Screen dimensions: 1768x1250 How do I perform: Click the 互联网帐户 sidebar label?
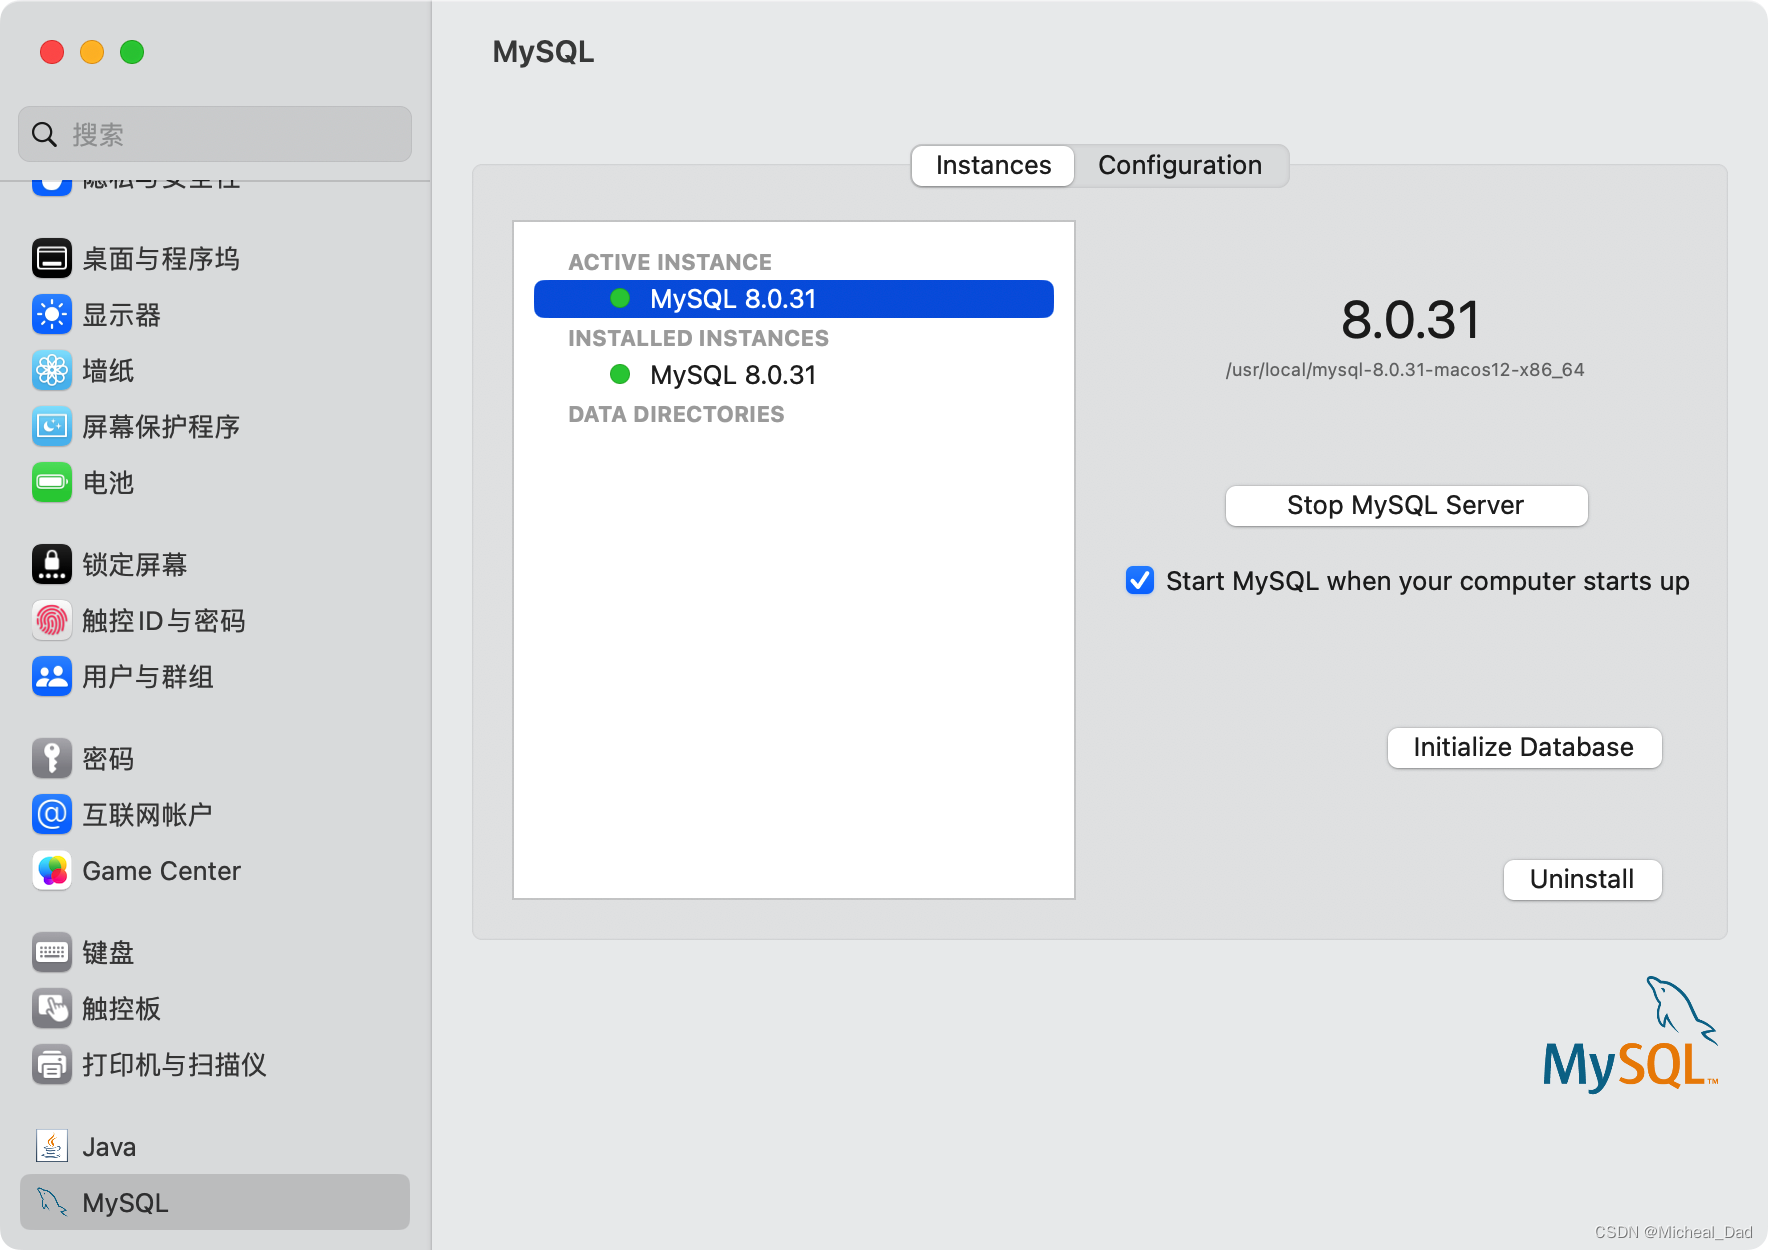pos(147,815)
